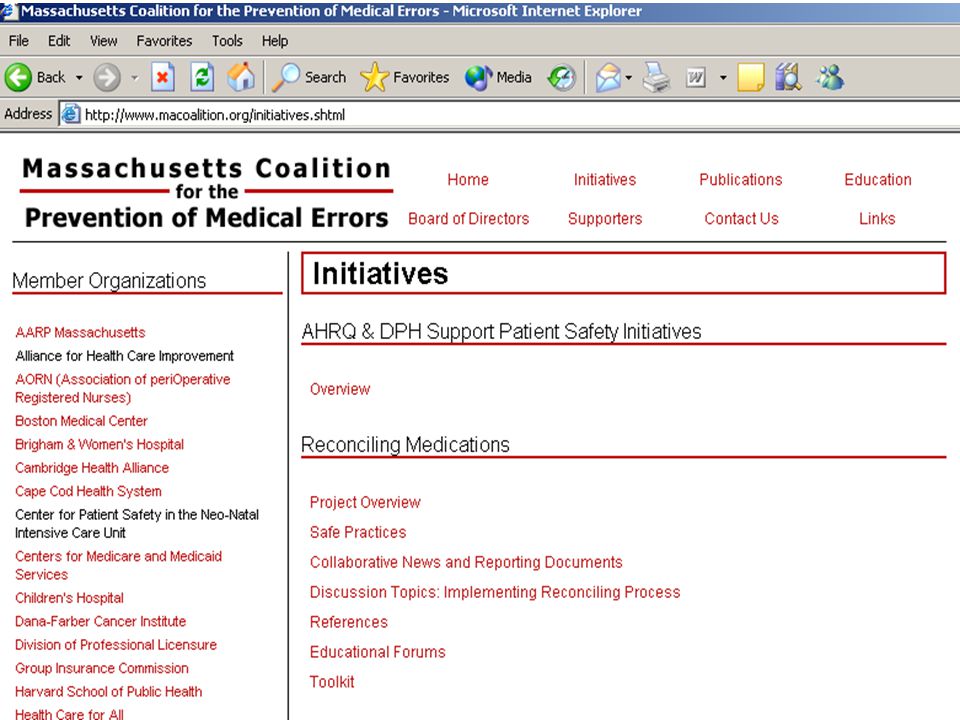Open the Supporters nav link

(x=605, y=219)
